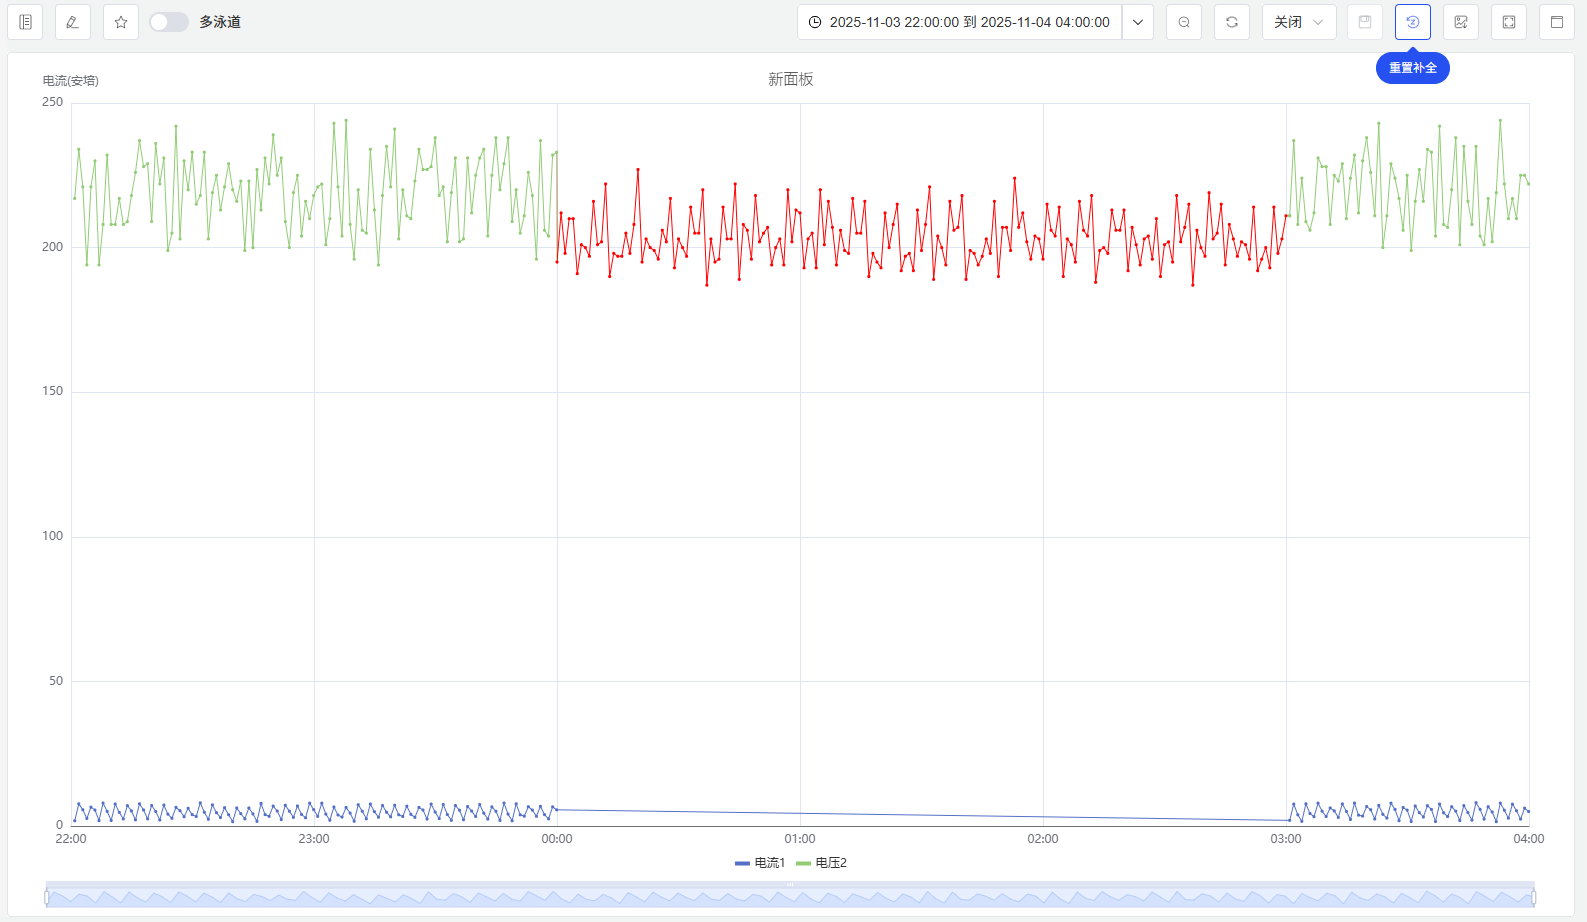Click the 重置补全 tooltip label
The height and width of the screenshot is (922, 1587).
click(x=1412, y=68)
